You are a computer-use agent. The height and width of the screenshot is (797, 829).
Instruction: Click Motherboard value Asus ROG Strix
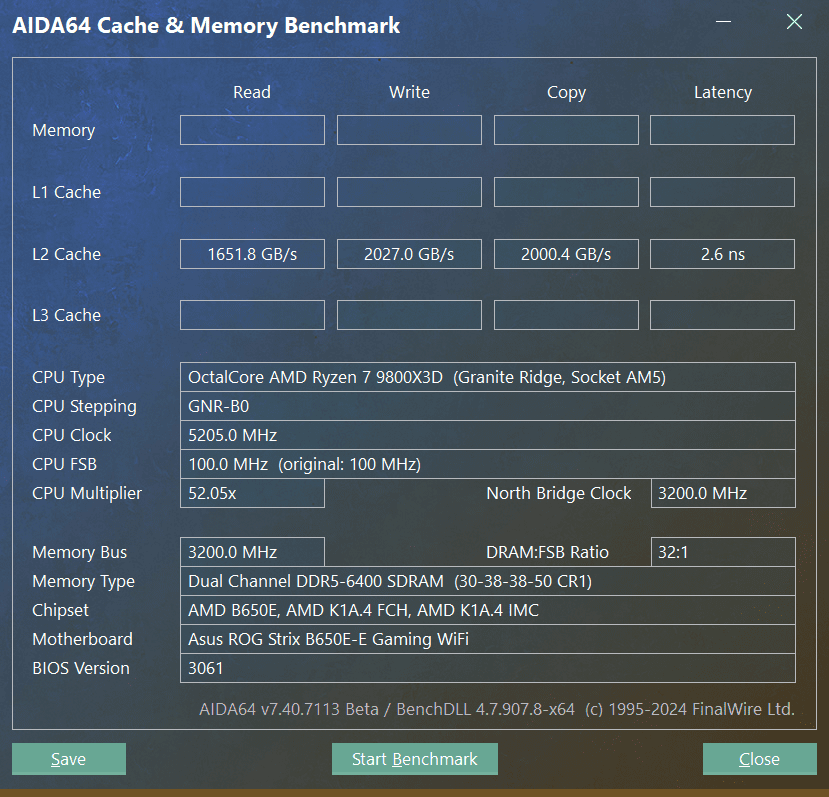tap(487, 639)
